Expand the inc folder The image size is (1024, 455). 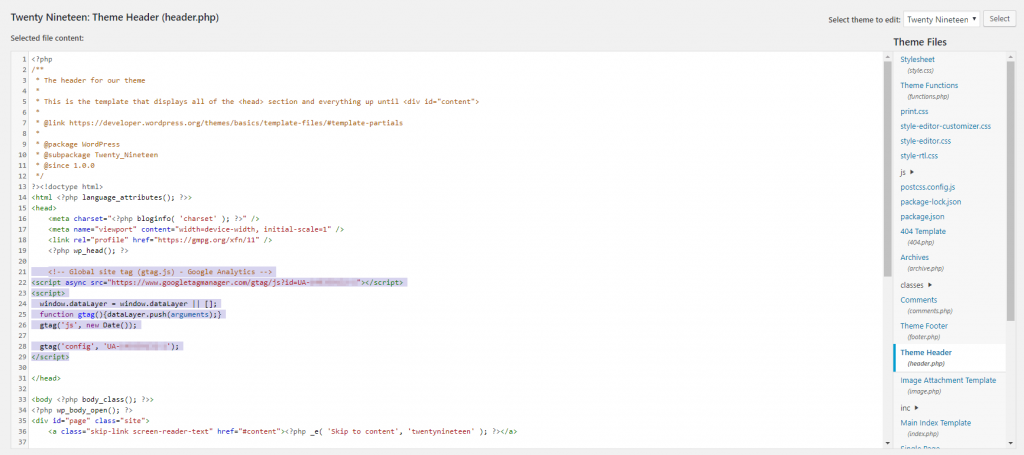click(x=918, y=408)
